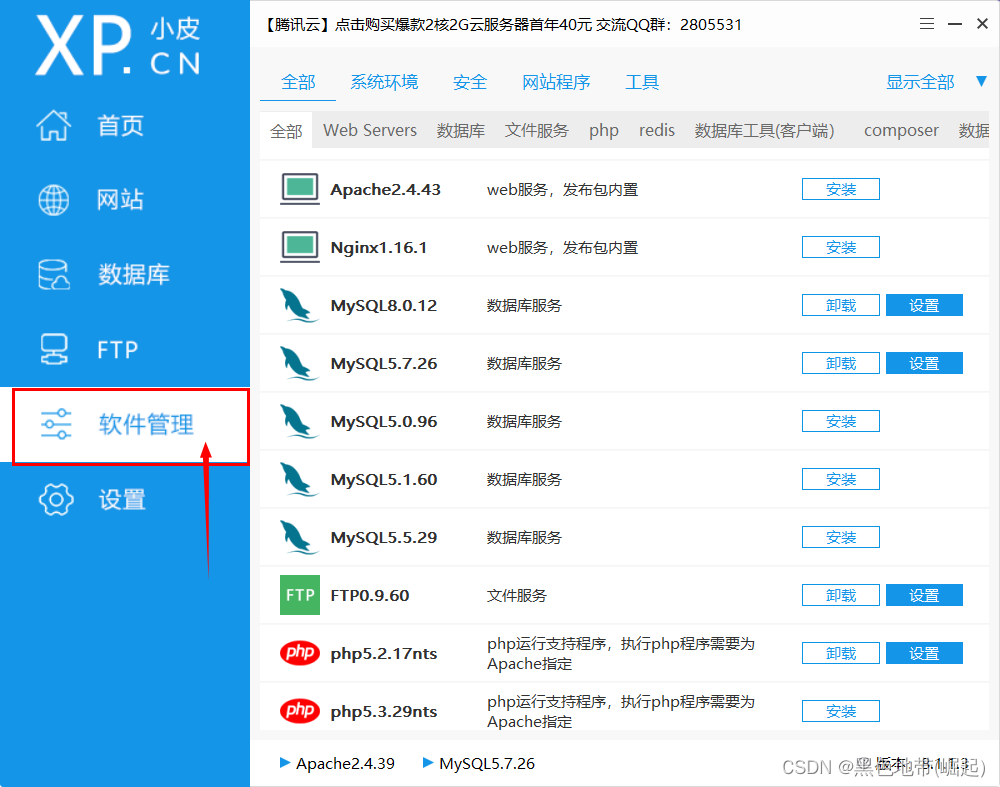Select the 全部 sub-category tab

click(x=286, y=131)
